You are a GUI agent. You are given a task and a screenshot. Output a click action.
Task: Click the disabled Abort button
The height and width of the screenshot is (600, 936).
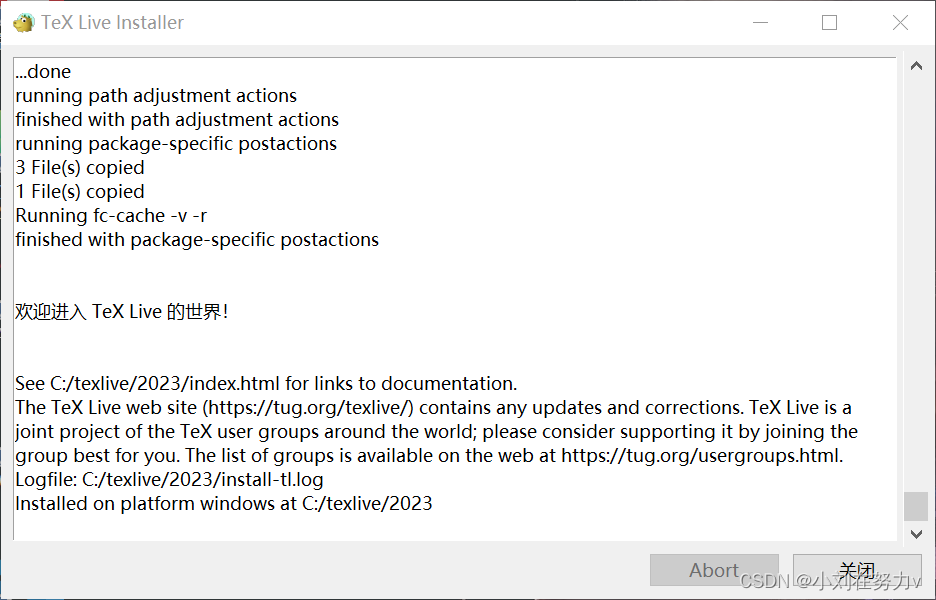click(x=714, y=570)
